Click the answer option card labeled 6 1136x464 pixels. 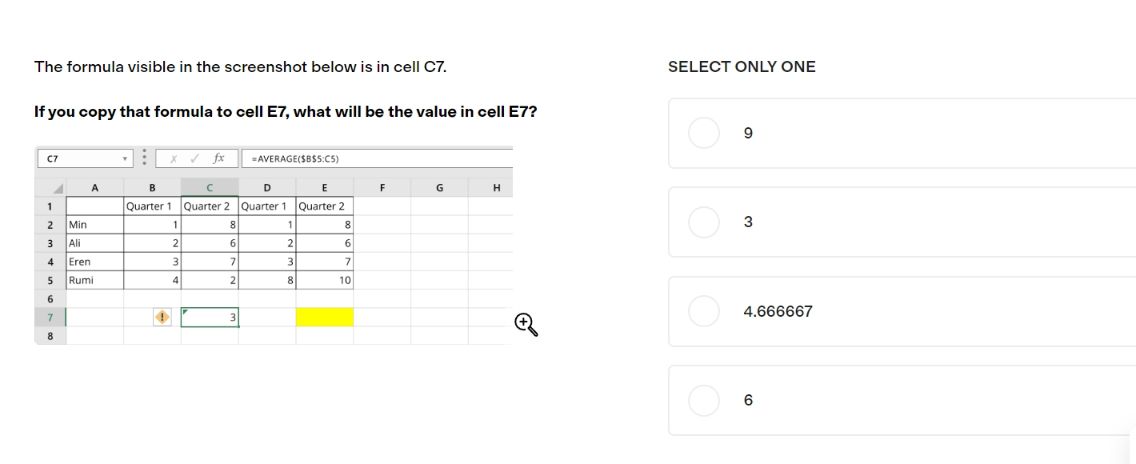tap(902, 400)
